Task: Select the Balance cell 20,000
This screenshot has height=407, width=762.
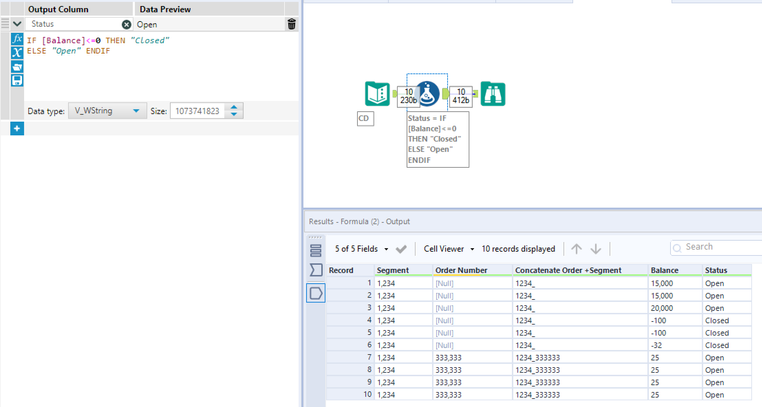Action: point(675,308)
